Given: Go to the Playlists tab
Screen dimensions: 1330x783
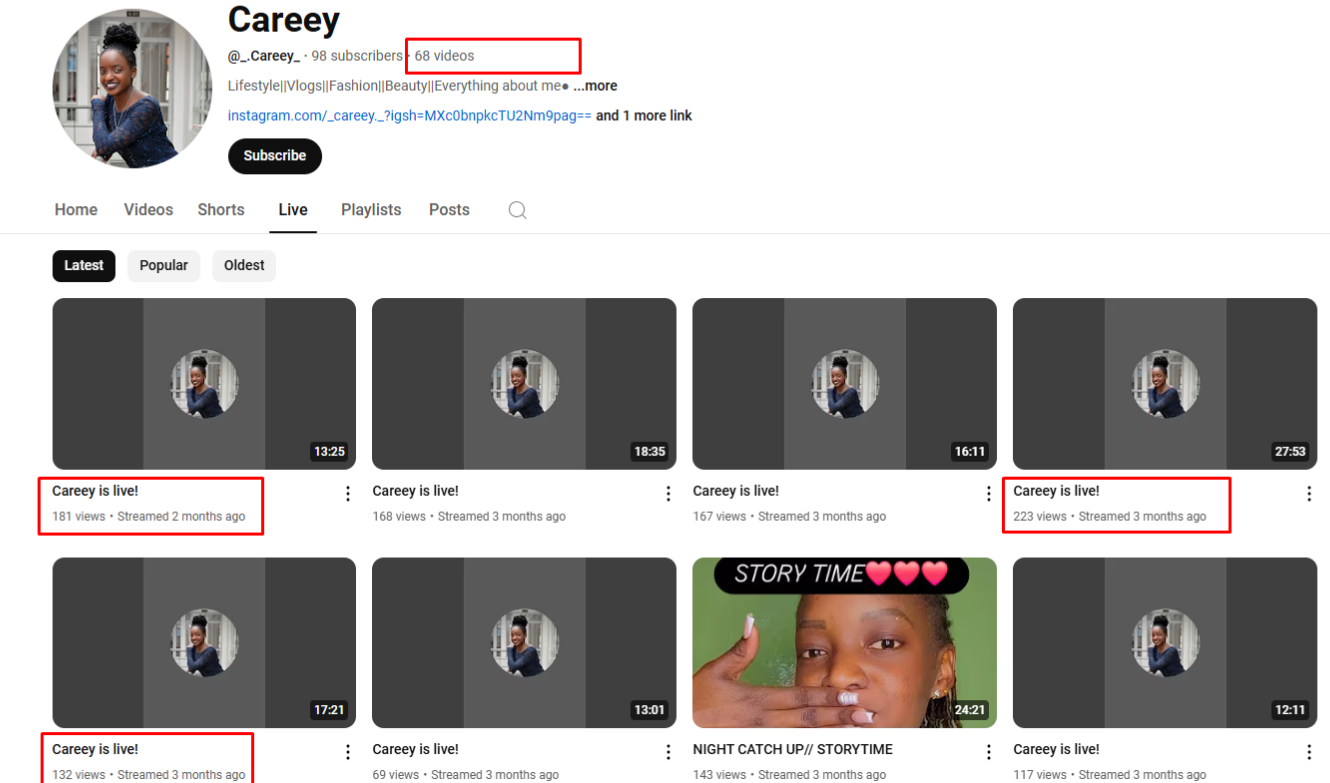Looking at the screenshot, I should 371,210.
